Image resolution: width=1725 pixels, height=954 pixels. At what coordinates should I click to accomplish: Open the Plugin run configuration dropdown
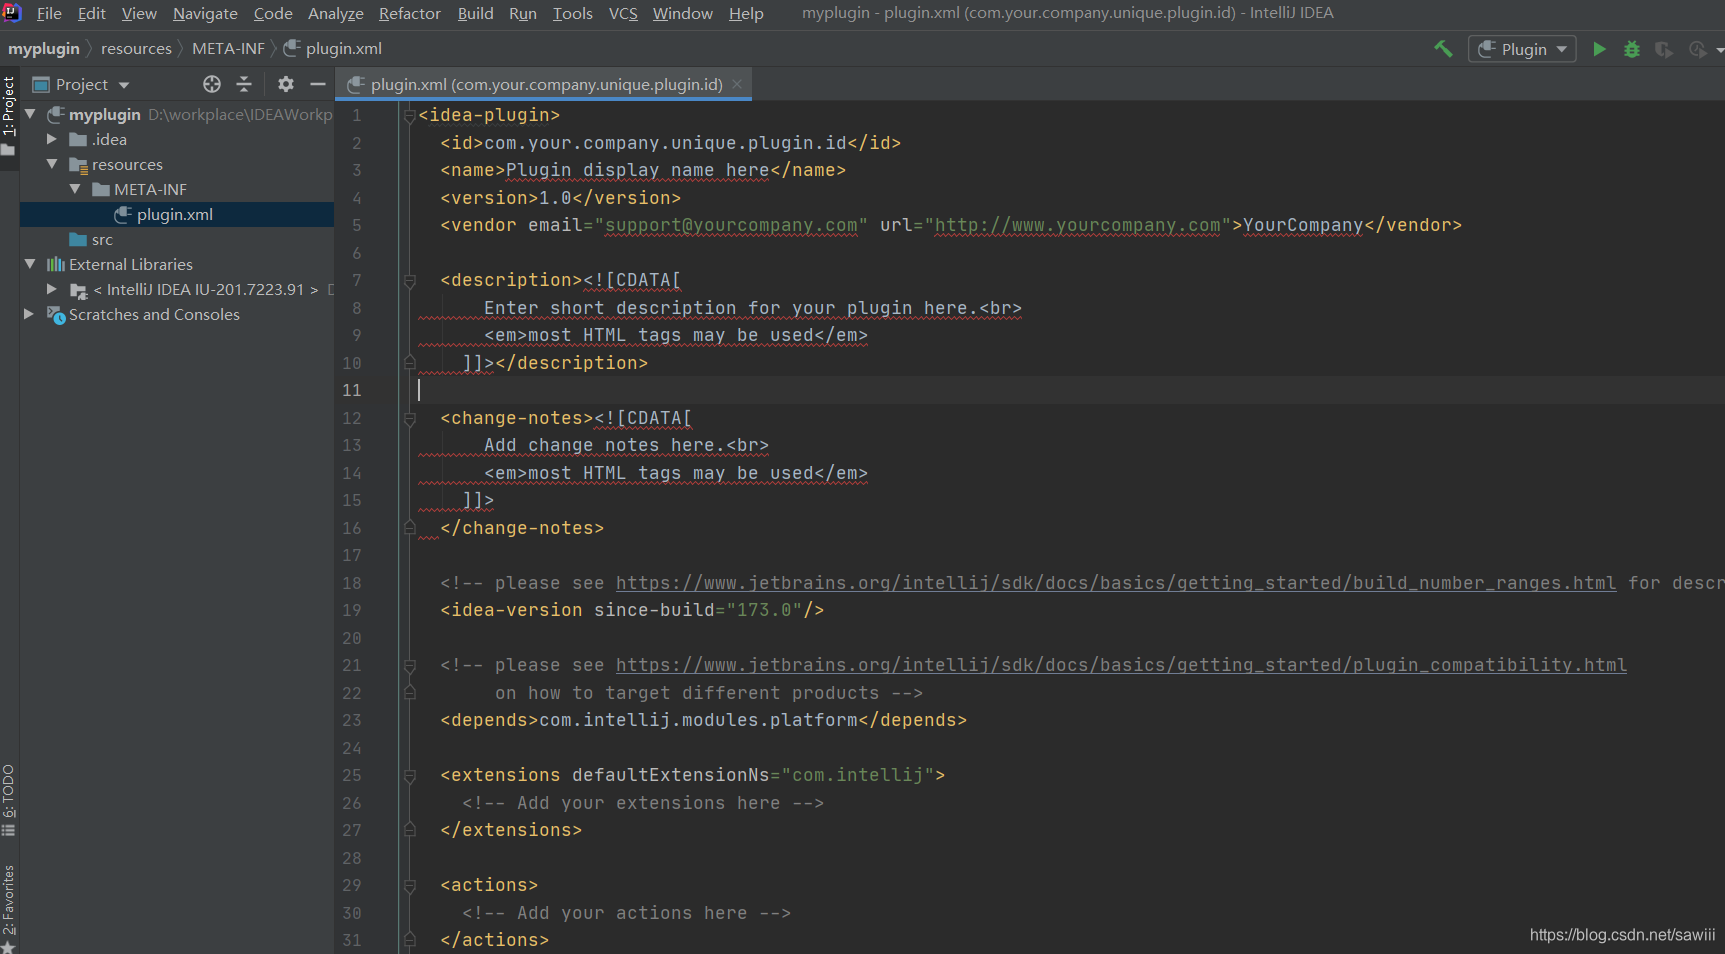(1522, 49)
